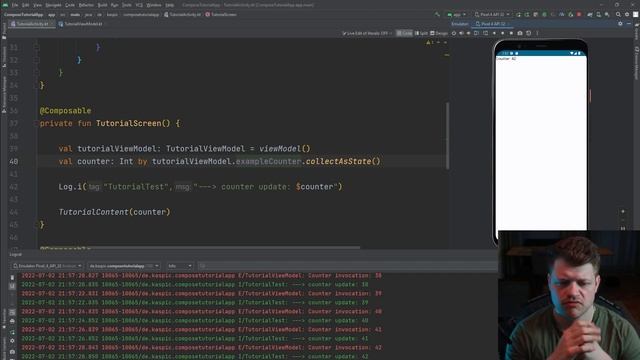This screenshot has width=640, height=360.
Task: Click the '@Composable' annotation on line 36
Action: point(65,111)
